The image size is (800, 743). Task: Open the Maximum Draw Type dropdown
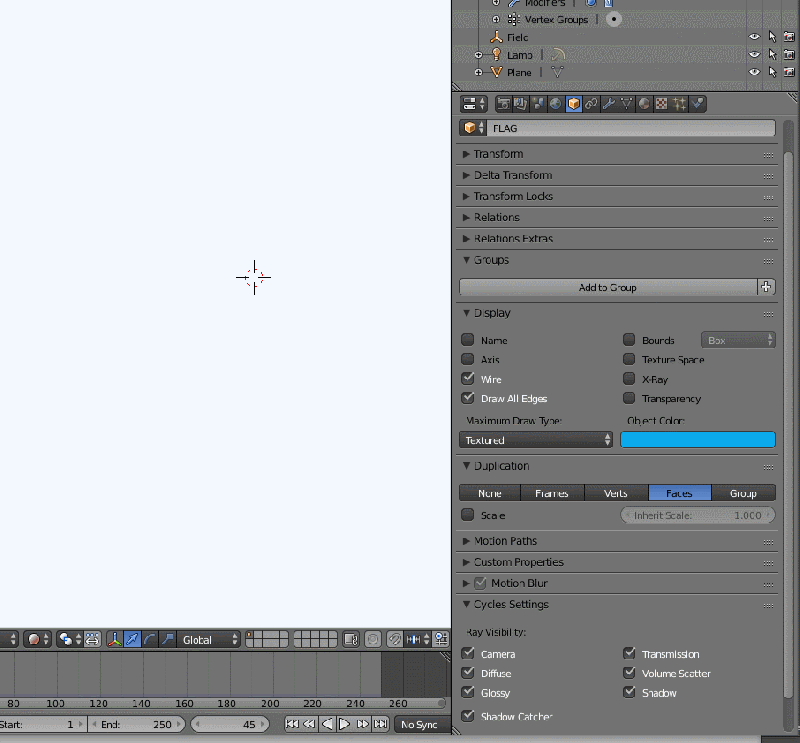tap(535, 440)
